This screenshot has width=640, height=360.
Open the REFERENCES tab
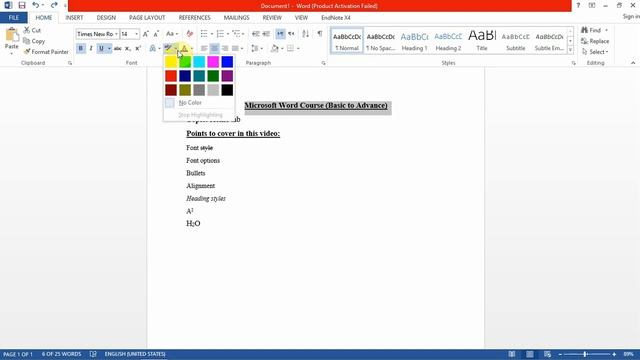click(194, 18)
